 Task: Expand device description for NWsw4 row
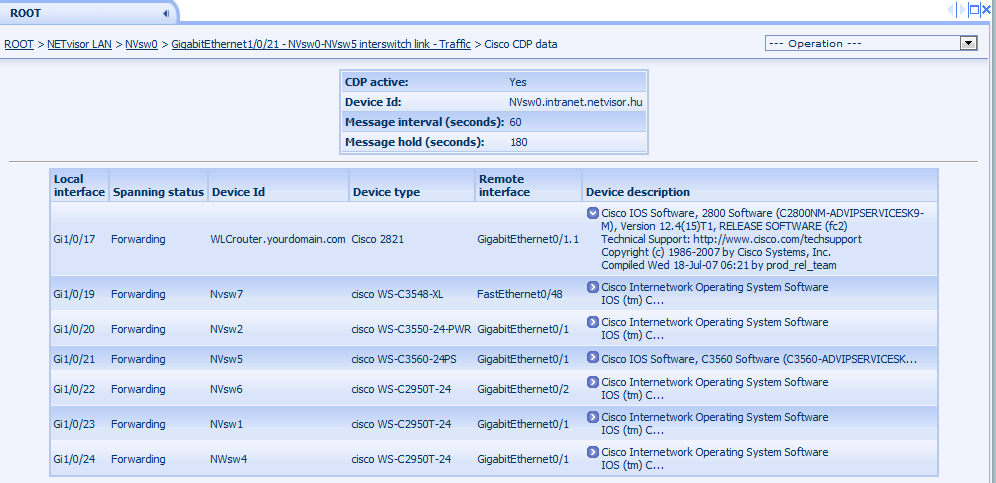[x=593, y=451]
